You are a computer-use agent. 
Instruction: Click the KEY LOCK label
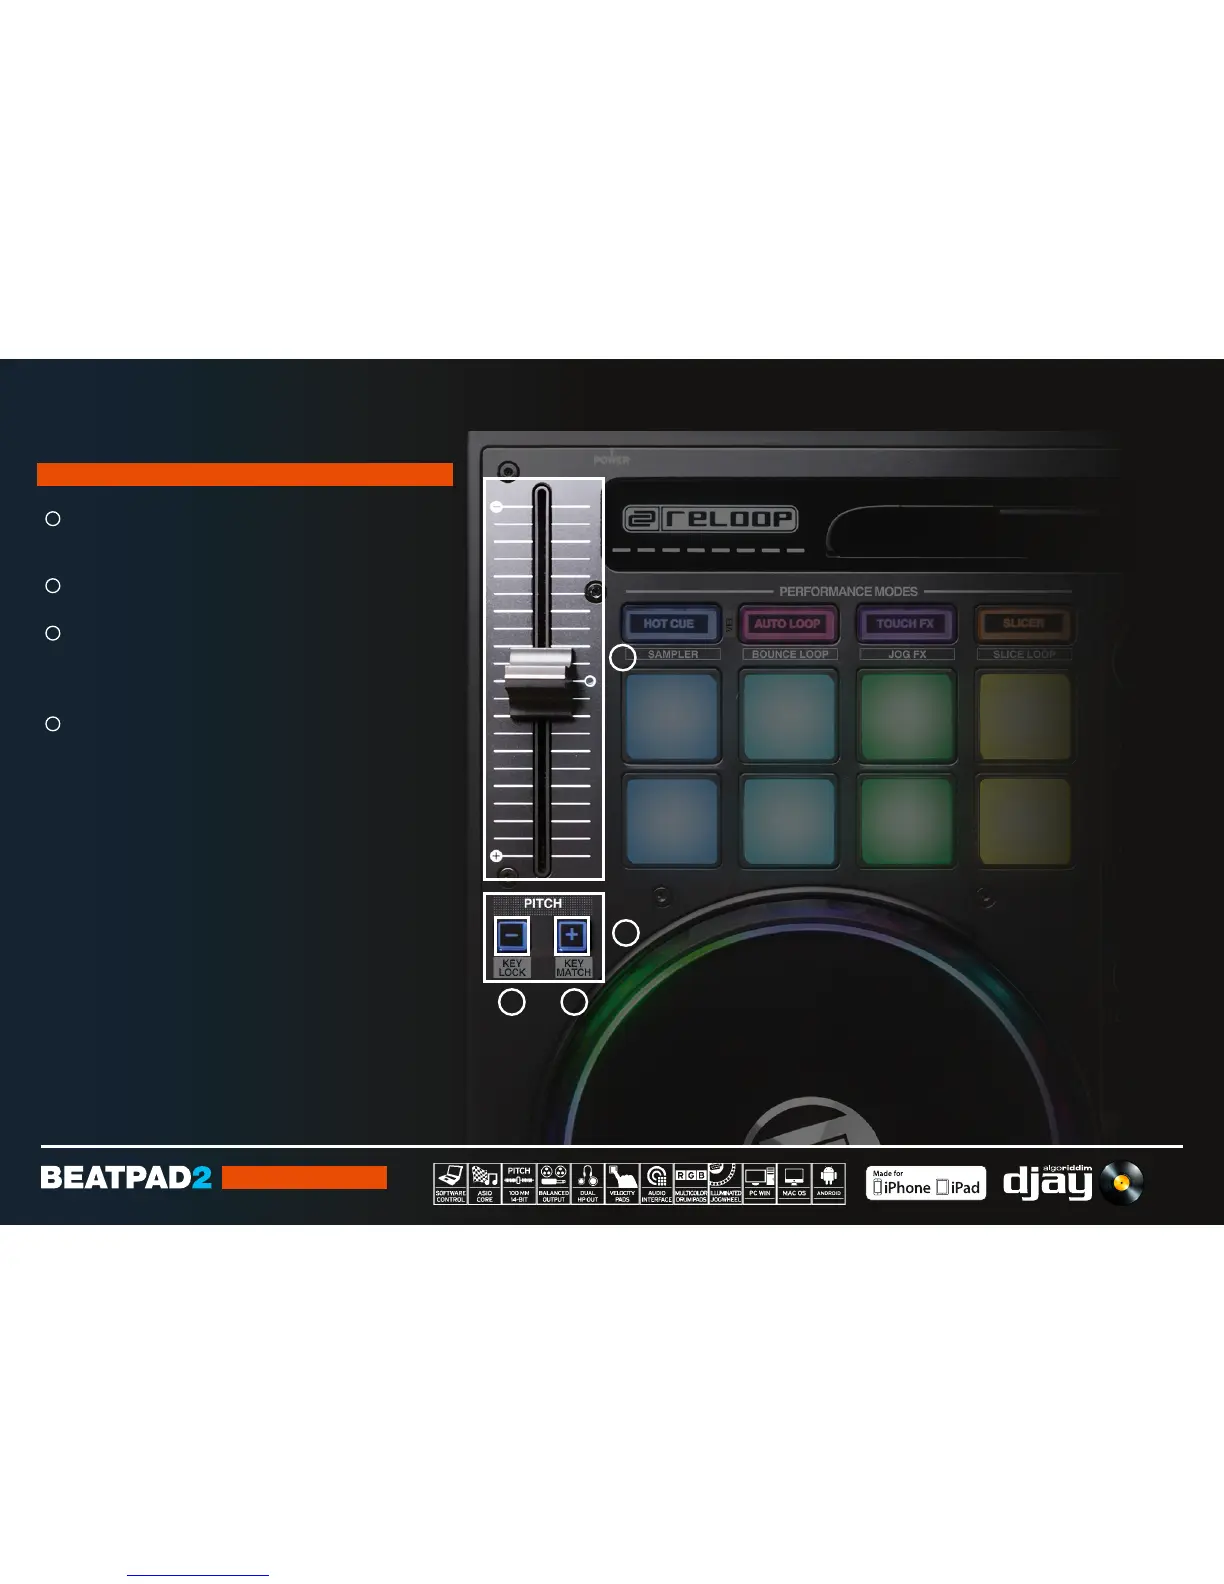pos(512,967)
